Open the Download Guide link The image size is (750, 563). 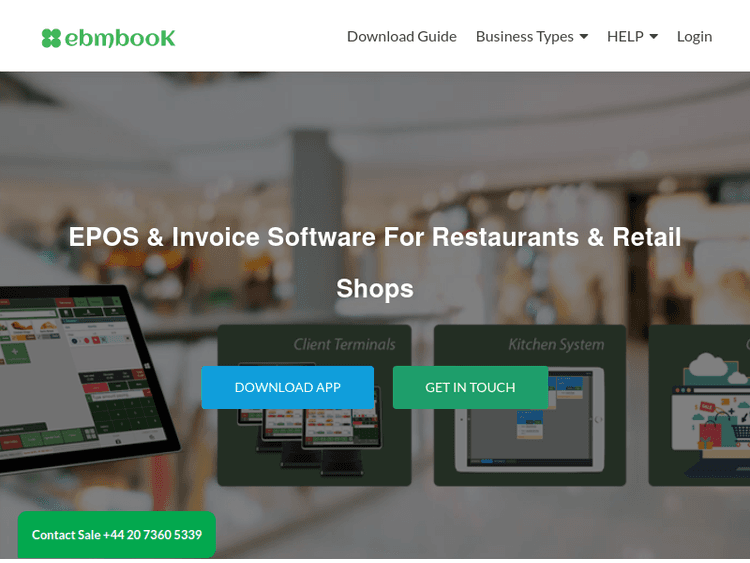(401, 37)
